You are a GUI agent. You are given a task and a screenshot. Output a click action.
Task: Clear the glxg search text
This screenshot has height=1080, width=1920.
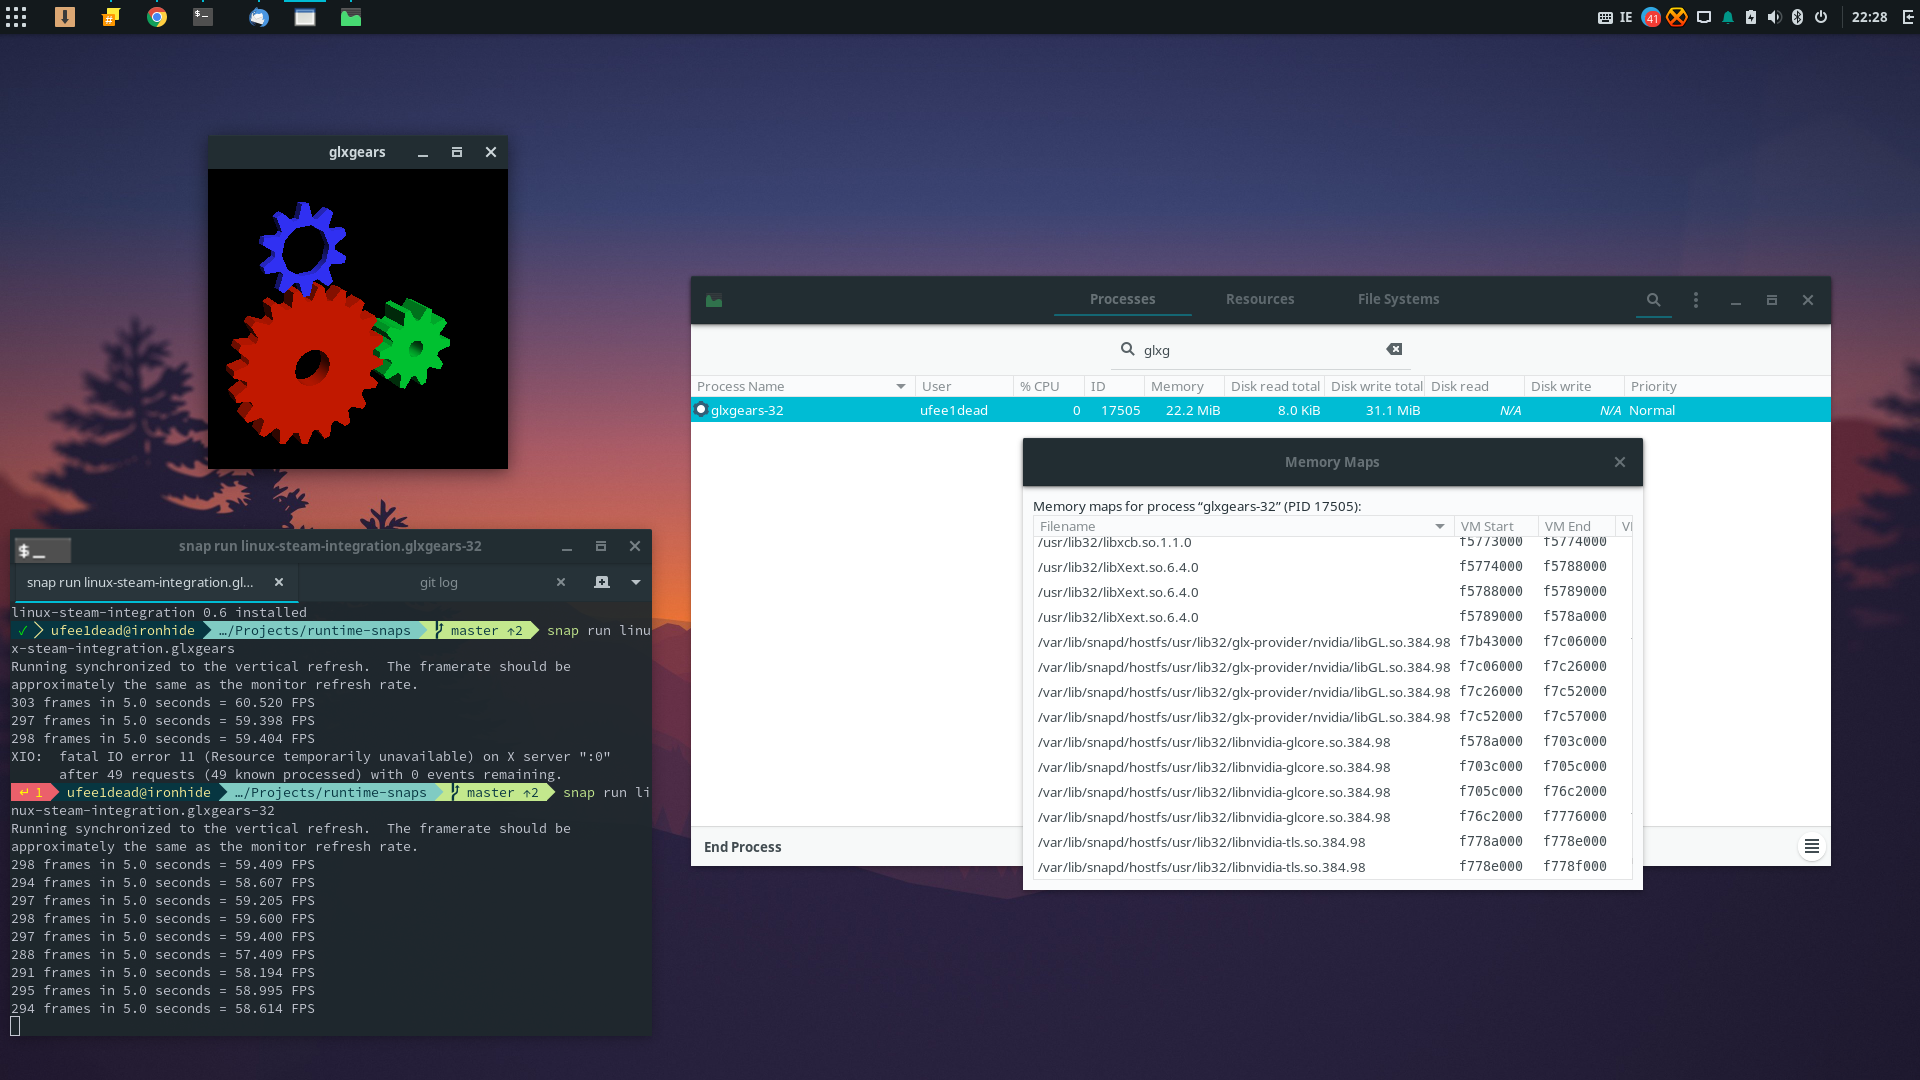coord(1394,349)
